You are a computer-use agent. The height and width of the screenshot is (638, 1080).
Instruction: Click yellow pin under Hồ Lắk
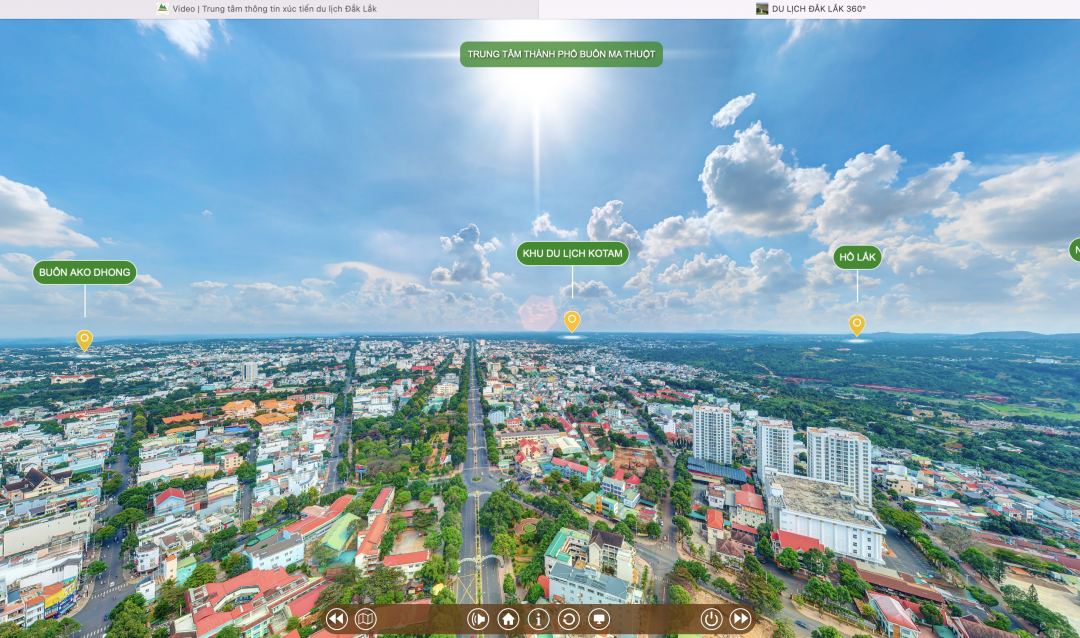pos(857,325)
